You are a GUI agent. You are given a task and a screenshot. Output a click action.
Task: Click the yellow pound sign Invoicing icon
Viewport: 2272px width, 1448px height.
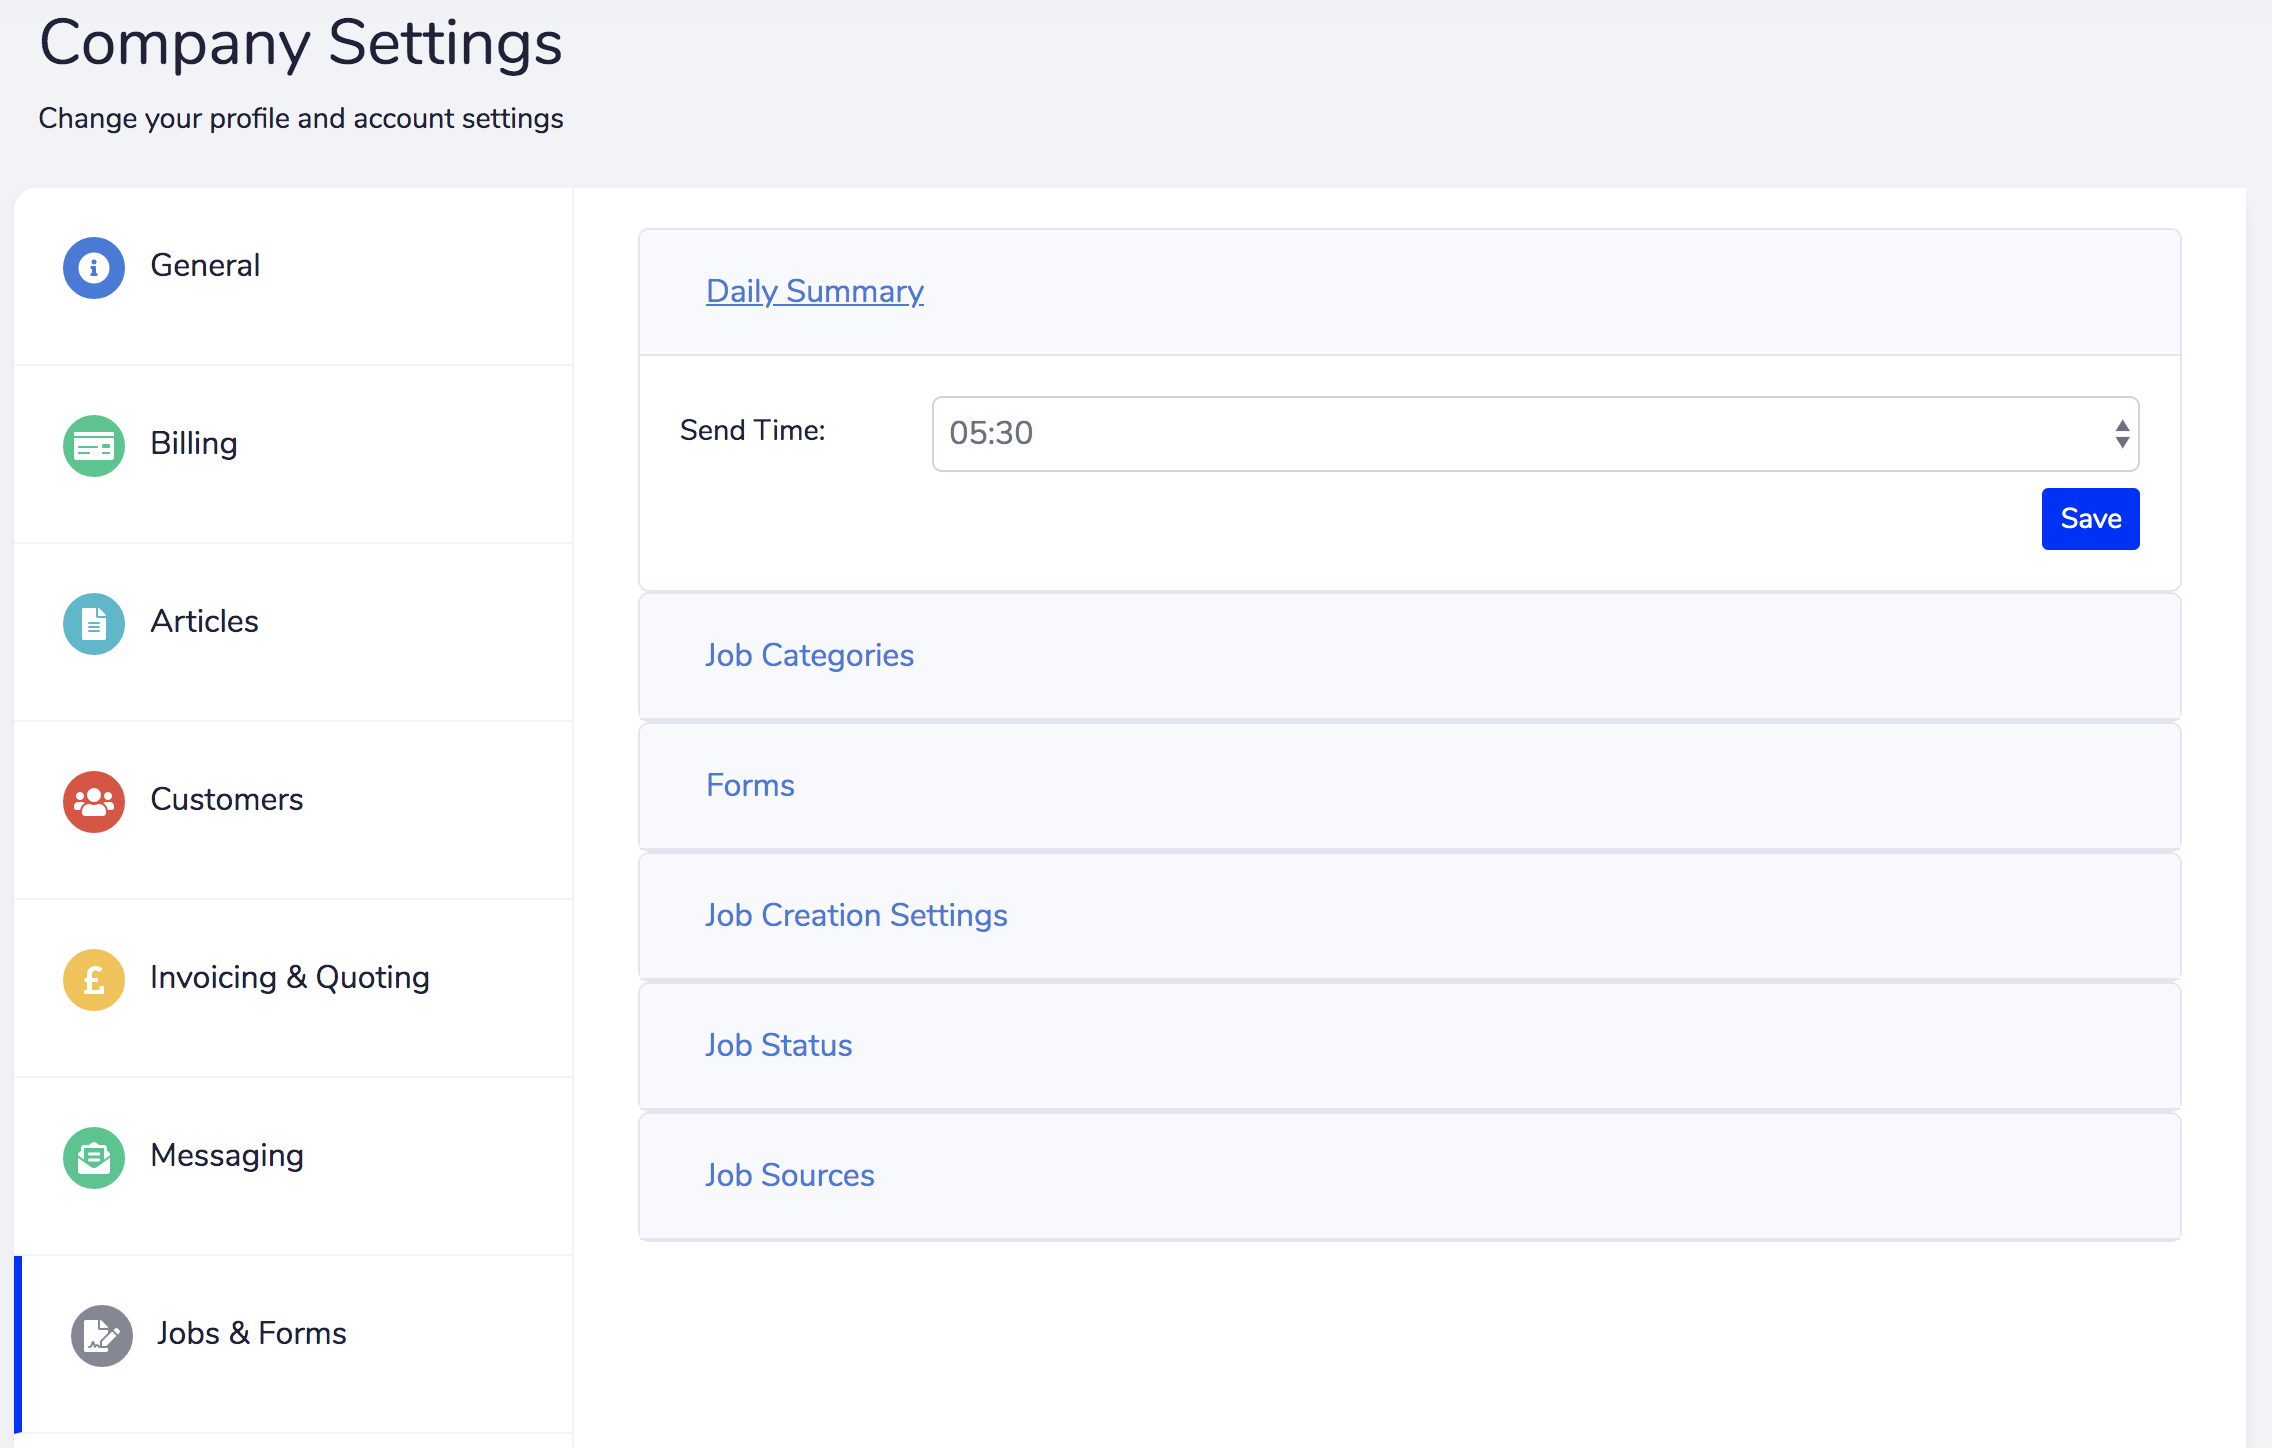tap(94, 979)
